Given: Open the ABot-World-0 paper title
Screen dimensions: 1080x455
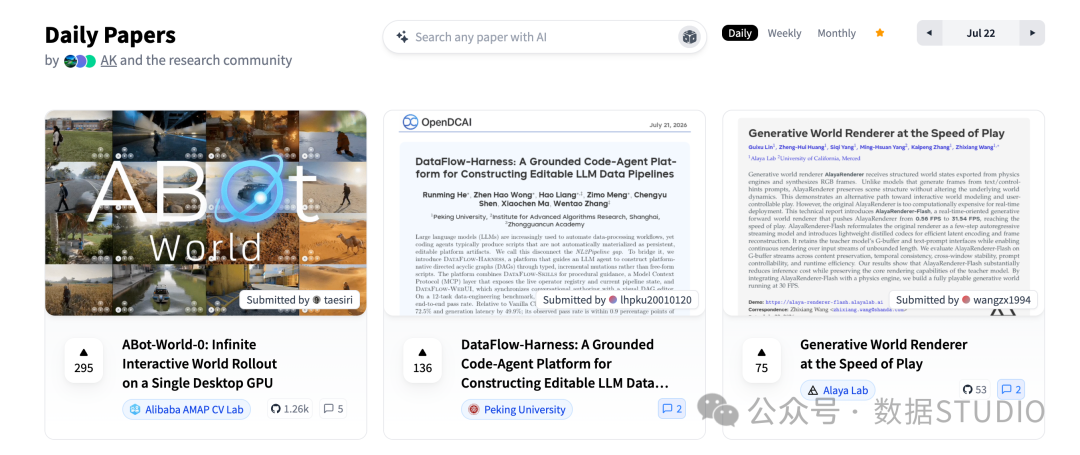Looking at the screenshot, I should pos(200,363).
